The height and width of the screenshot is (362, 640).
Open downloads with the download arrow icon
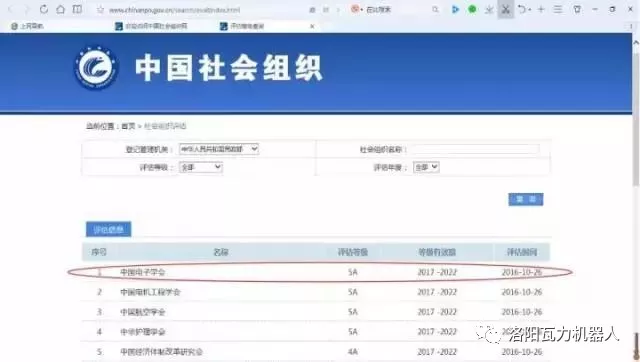point(489,9)
